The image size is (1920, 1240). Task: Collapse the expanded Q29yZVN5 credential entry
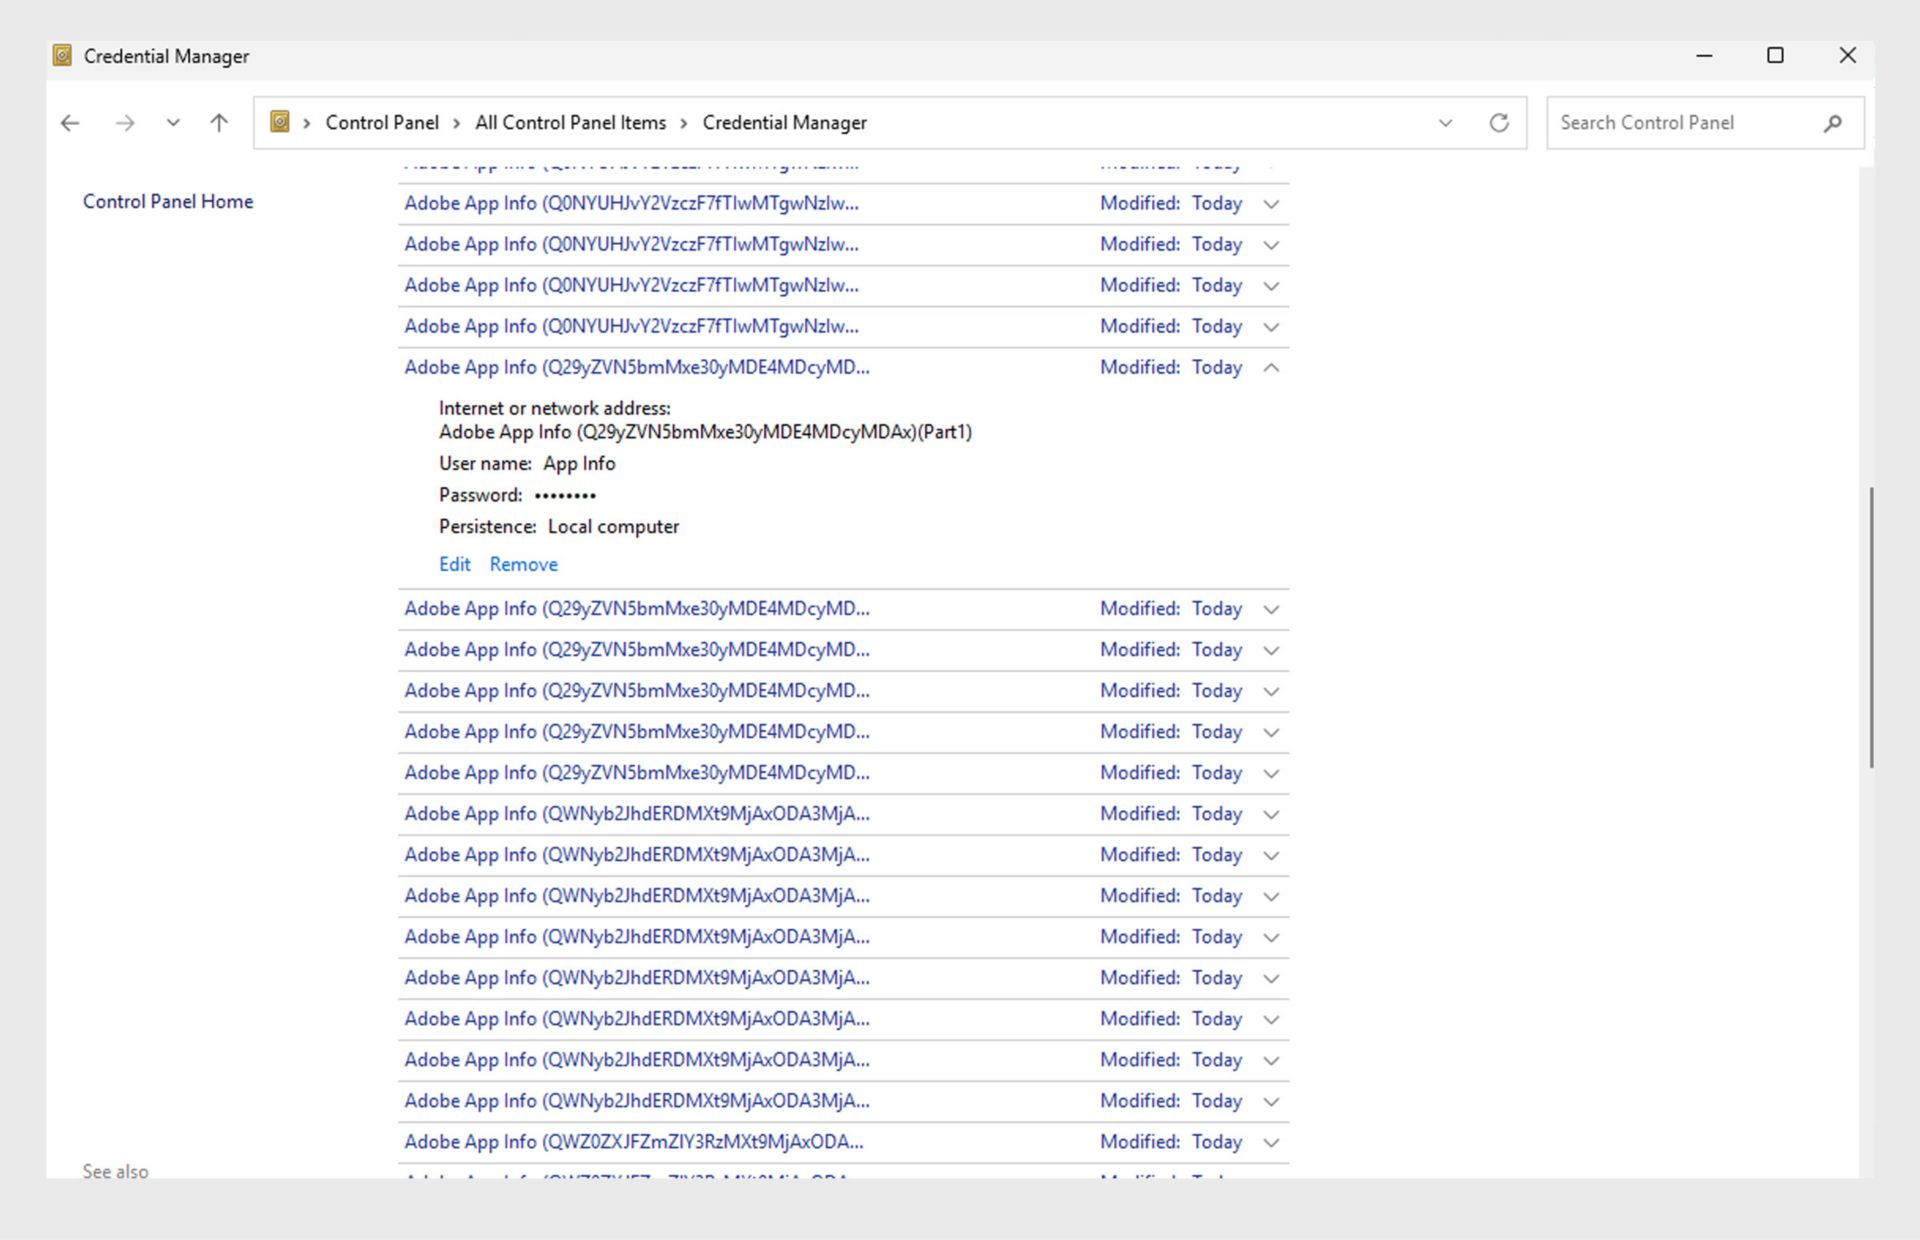pos(1271,368)
